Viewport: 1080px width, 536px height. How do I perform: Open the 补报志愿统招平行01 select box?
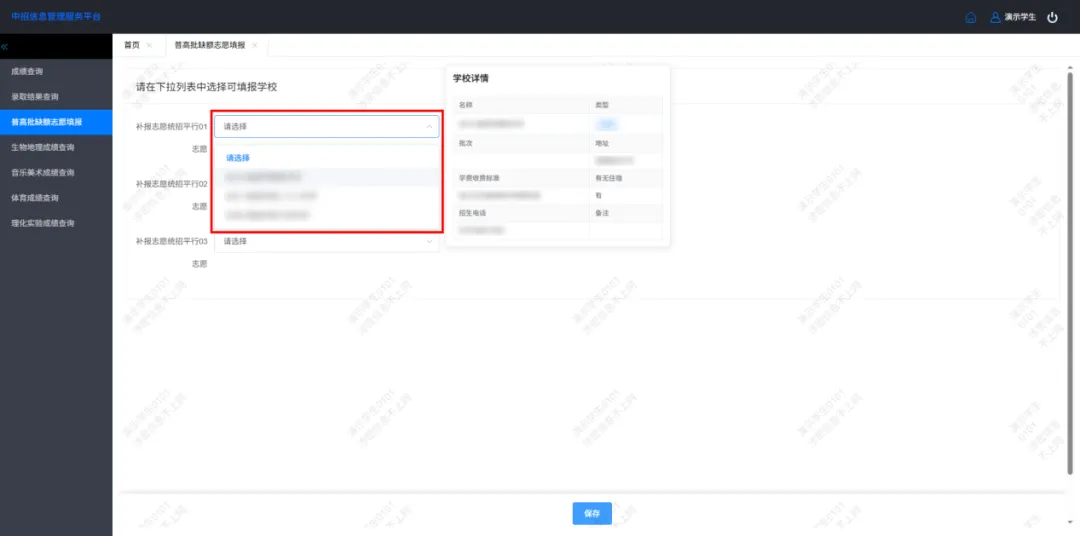point(326,127)
